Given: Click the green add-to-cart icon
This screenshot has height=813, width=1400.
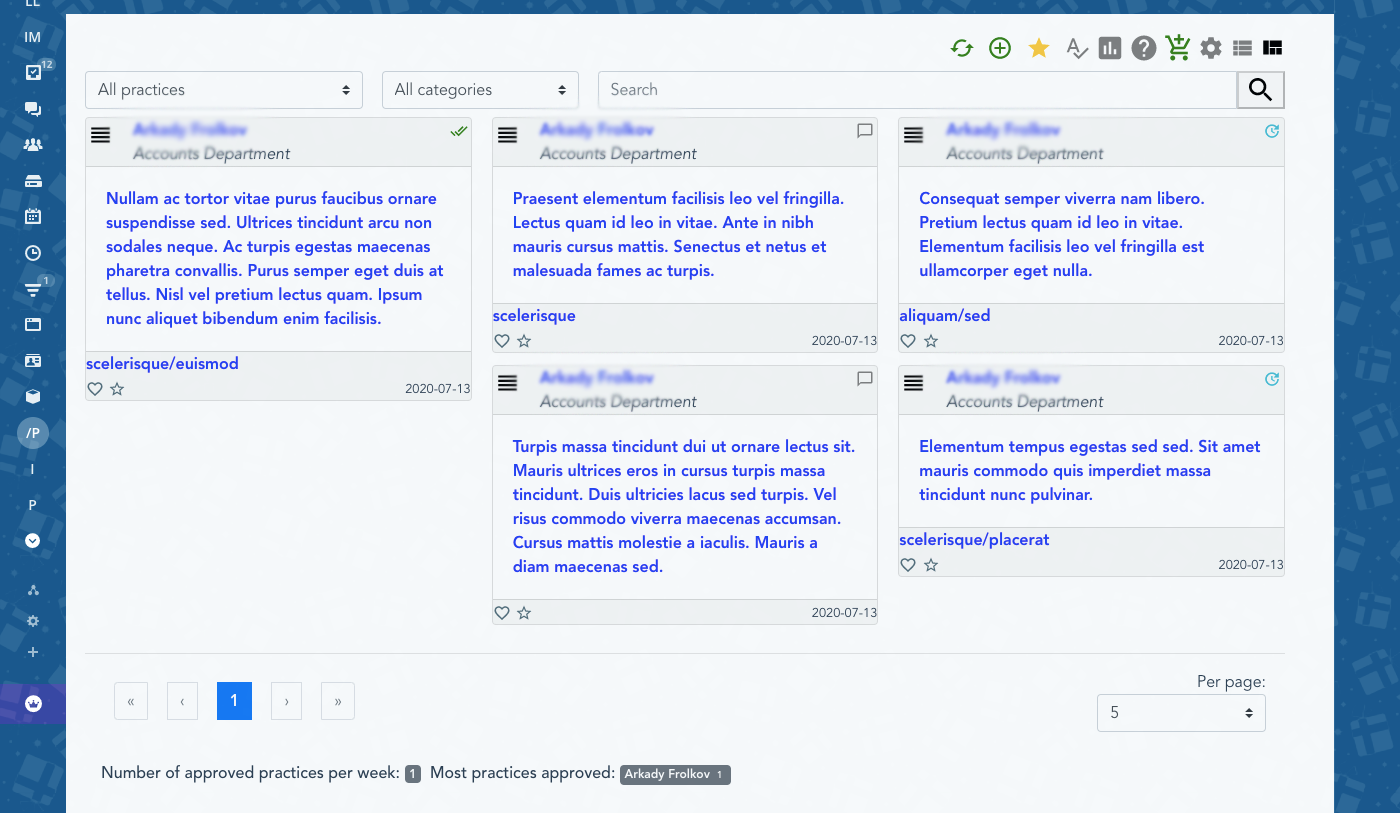Looking at the screenshot, I should (x=1178, y=48).
